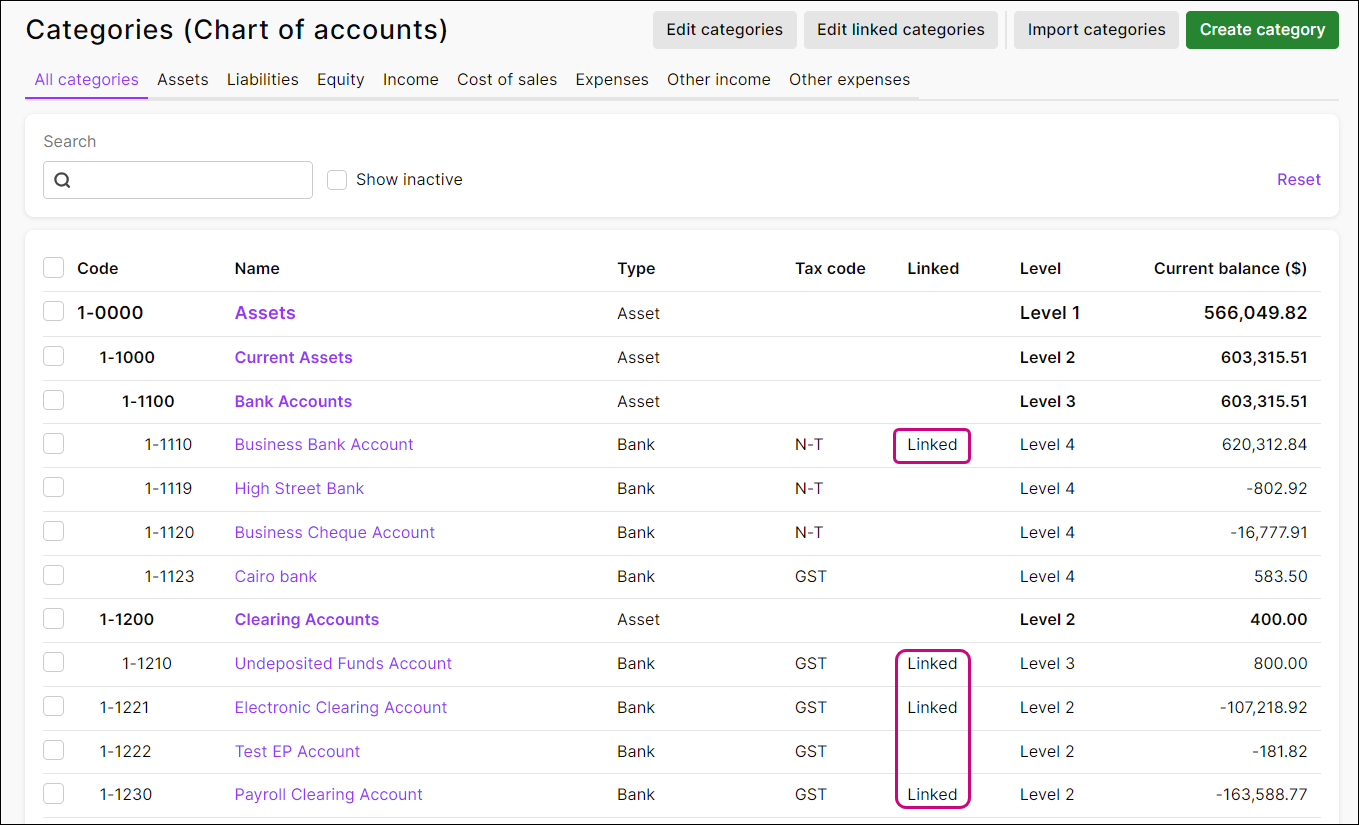Click the Create category button
Screen dimensions: 1359x825
[x=1262, y=30]
